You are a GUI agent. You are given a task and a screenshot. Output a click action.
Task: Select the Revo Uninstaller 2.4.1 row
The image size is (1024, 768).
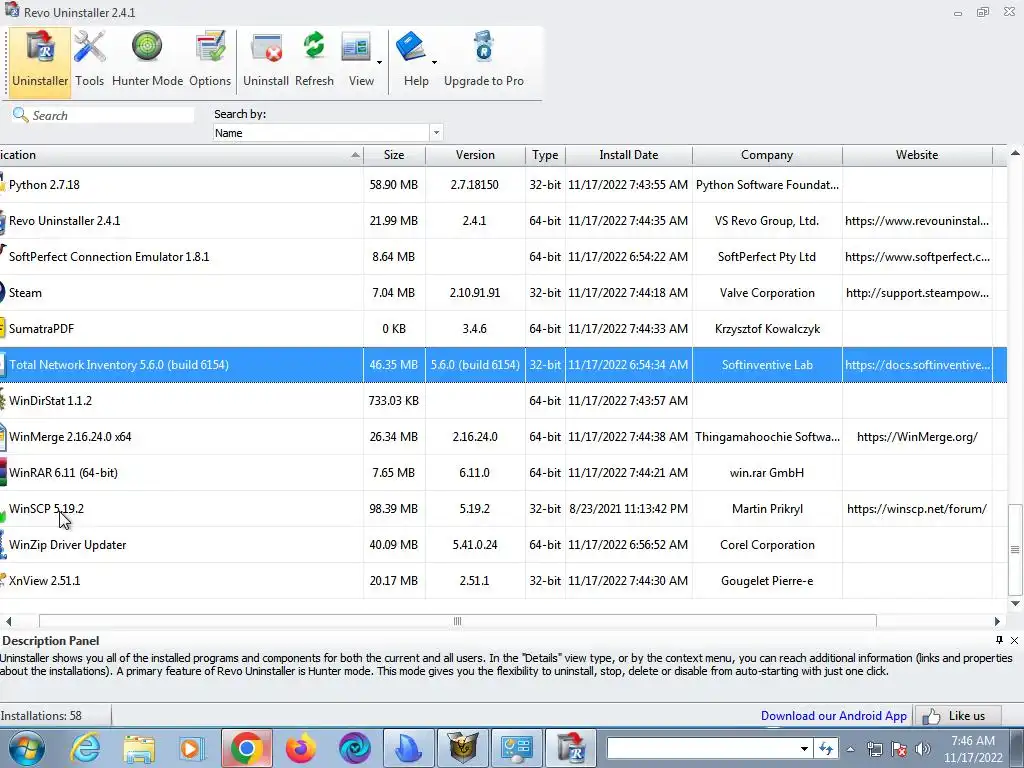pos(503,221)
